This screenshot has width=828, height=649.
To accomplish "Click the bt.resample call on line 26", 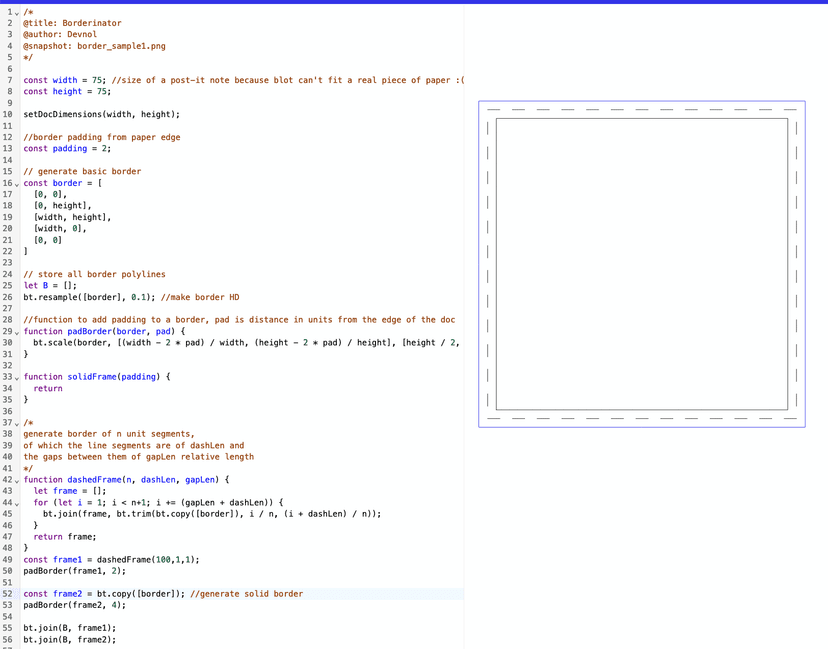I will pyautogui.click(x=52, y=297).
